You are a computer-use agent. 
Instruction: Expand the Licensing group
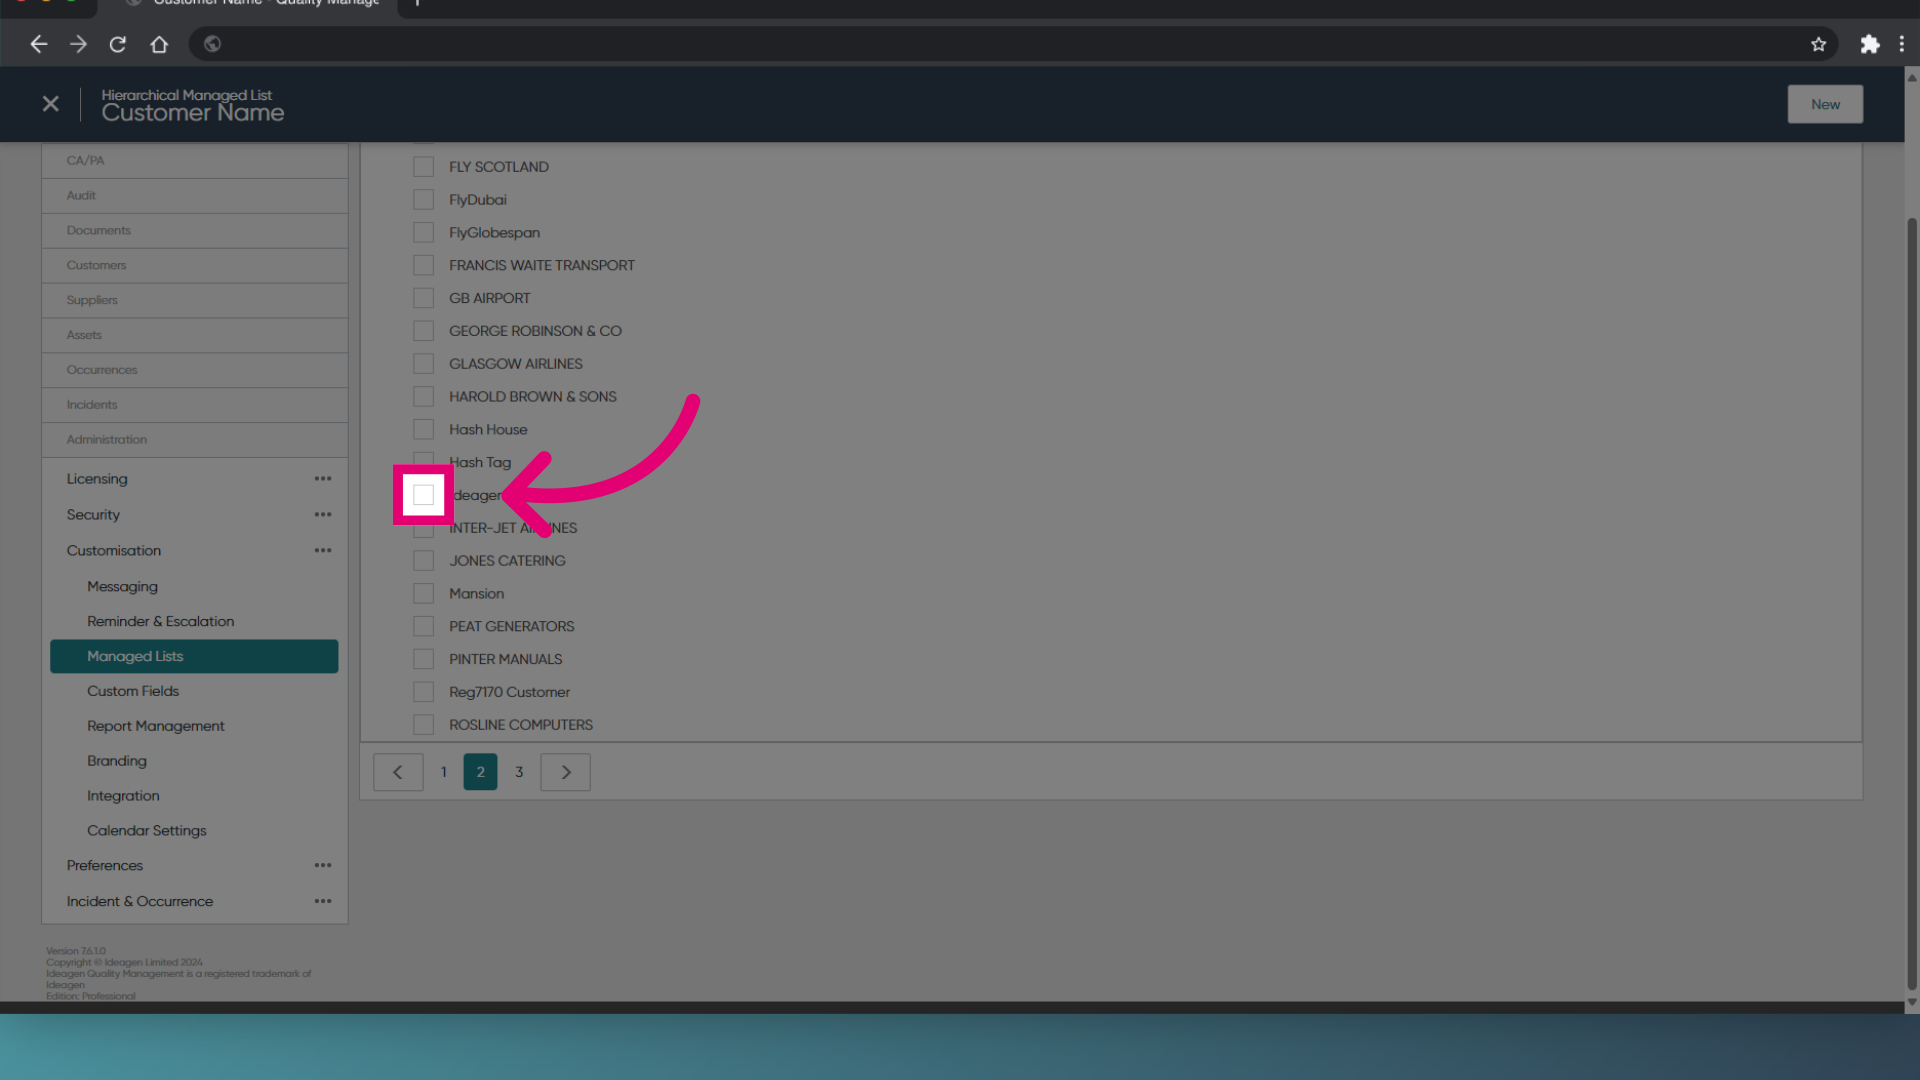point(97,479)
